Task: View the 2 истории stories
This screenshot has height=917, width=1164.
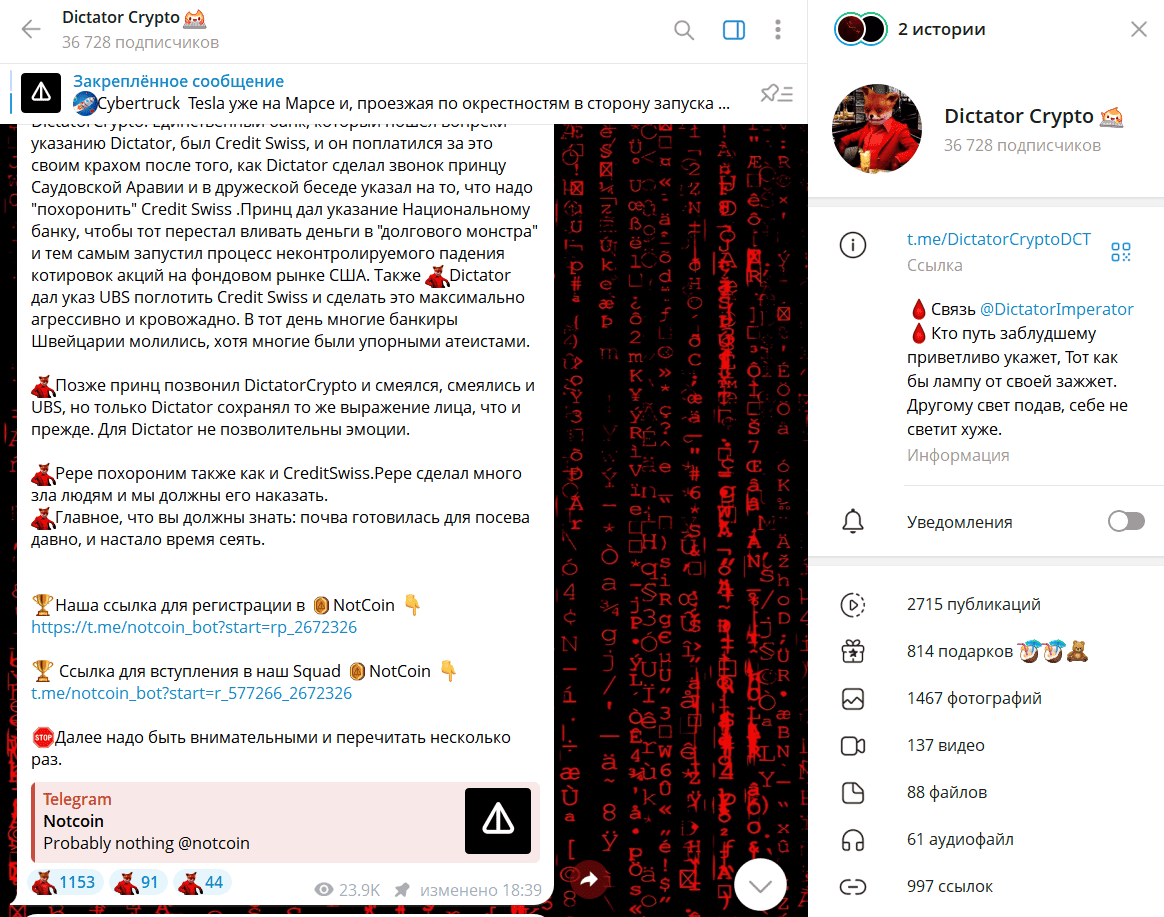Action: point(910,30)
